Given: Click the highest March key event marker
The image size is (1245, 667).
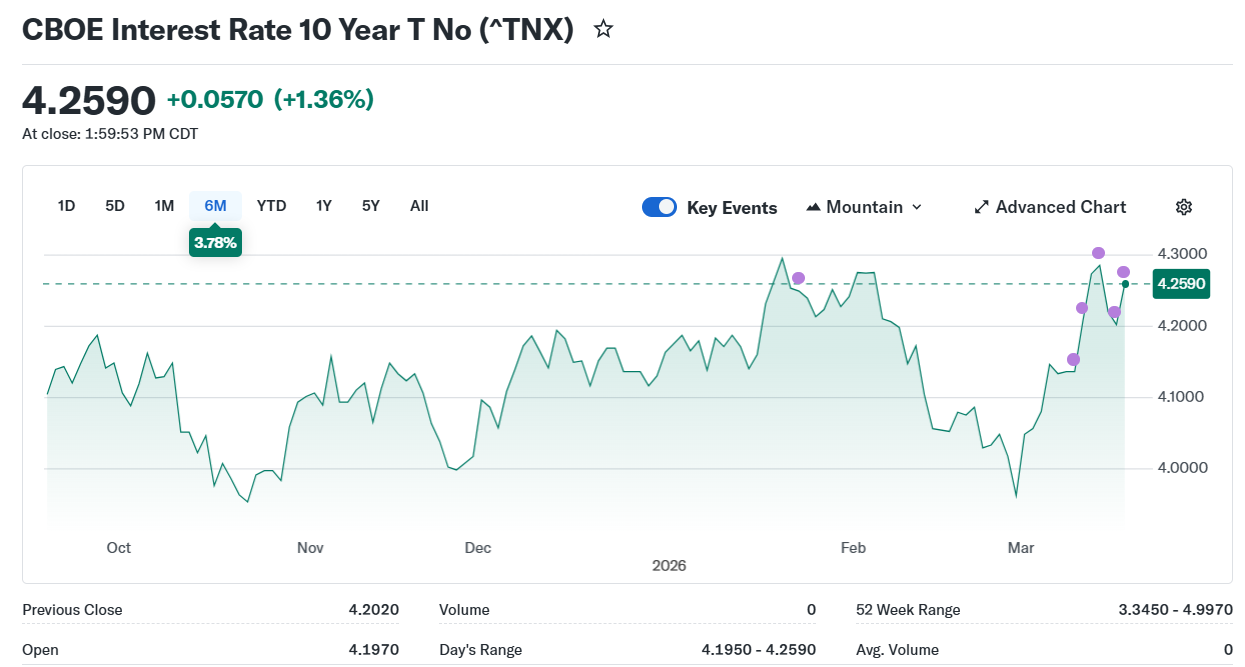Looking at the screenshot, I should [x=1098, y=253].
